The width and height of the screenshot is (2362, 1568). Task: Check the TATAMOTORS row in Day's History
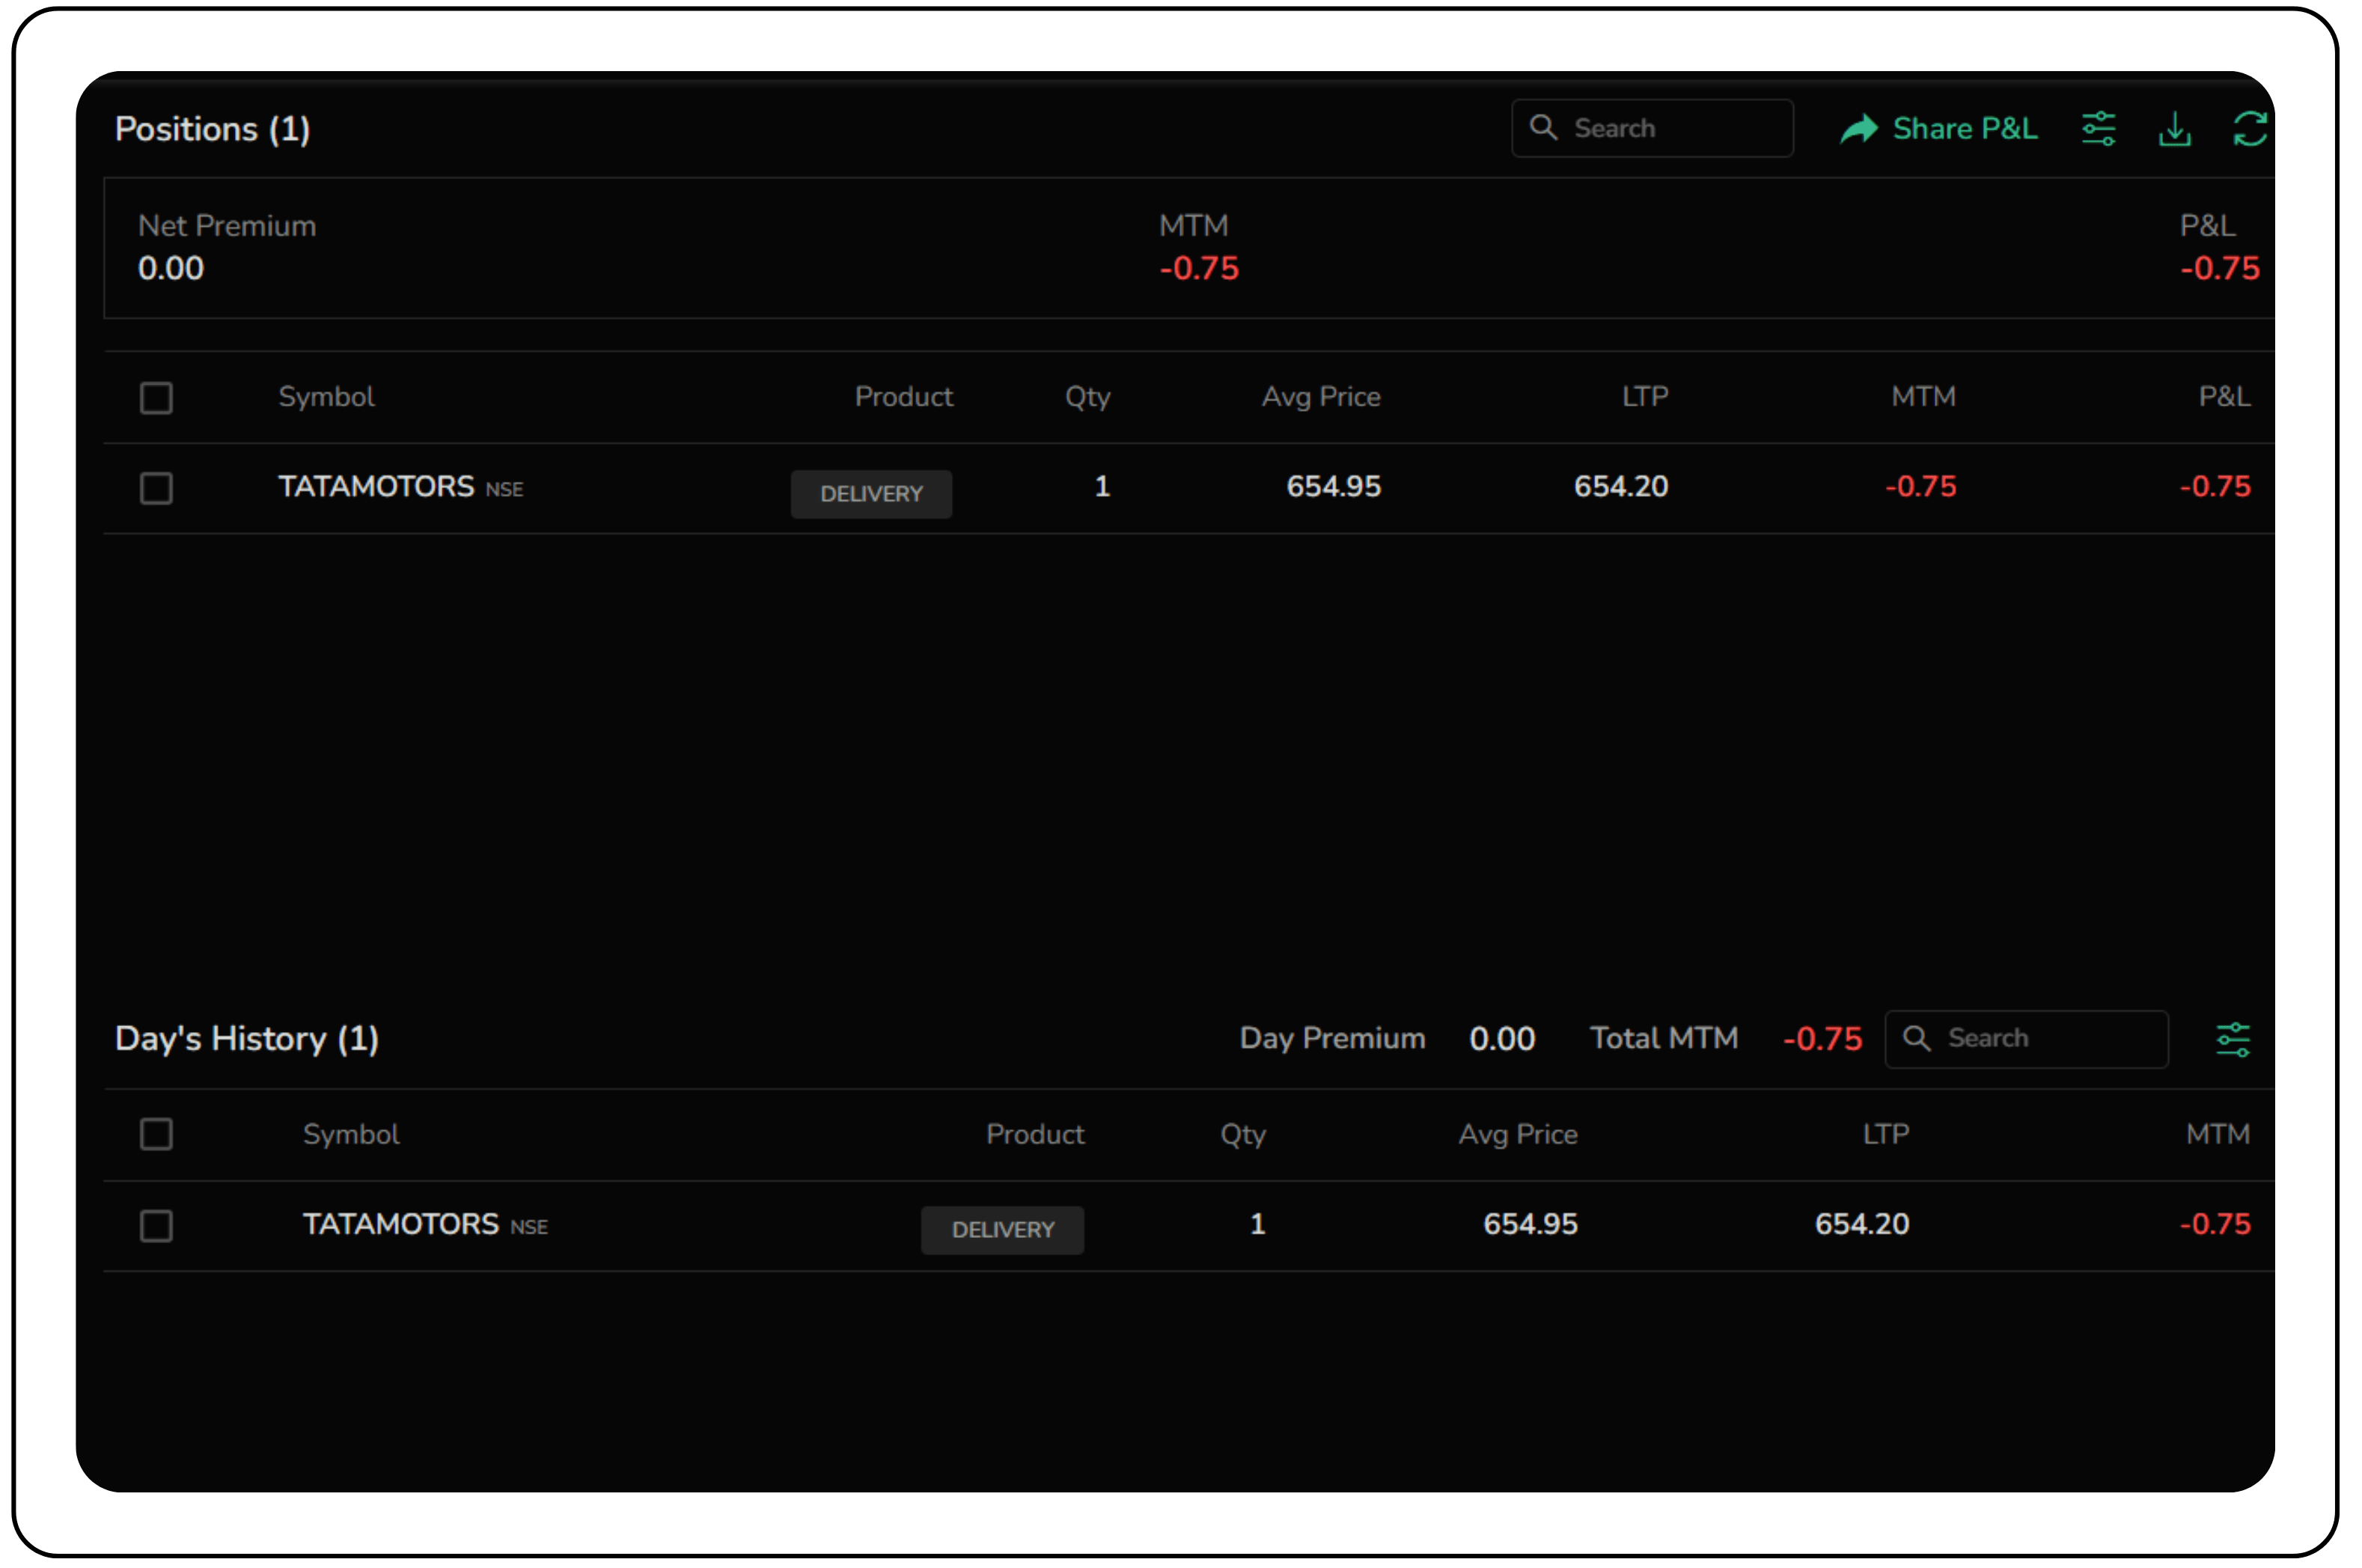(x=156, y=1225)
